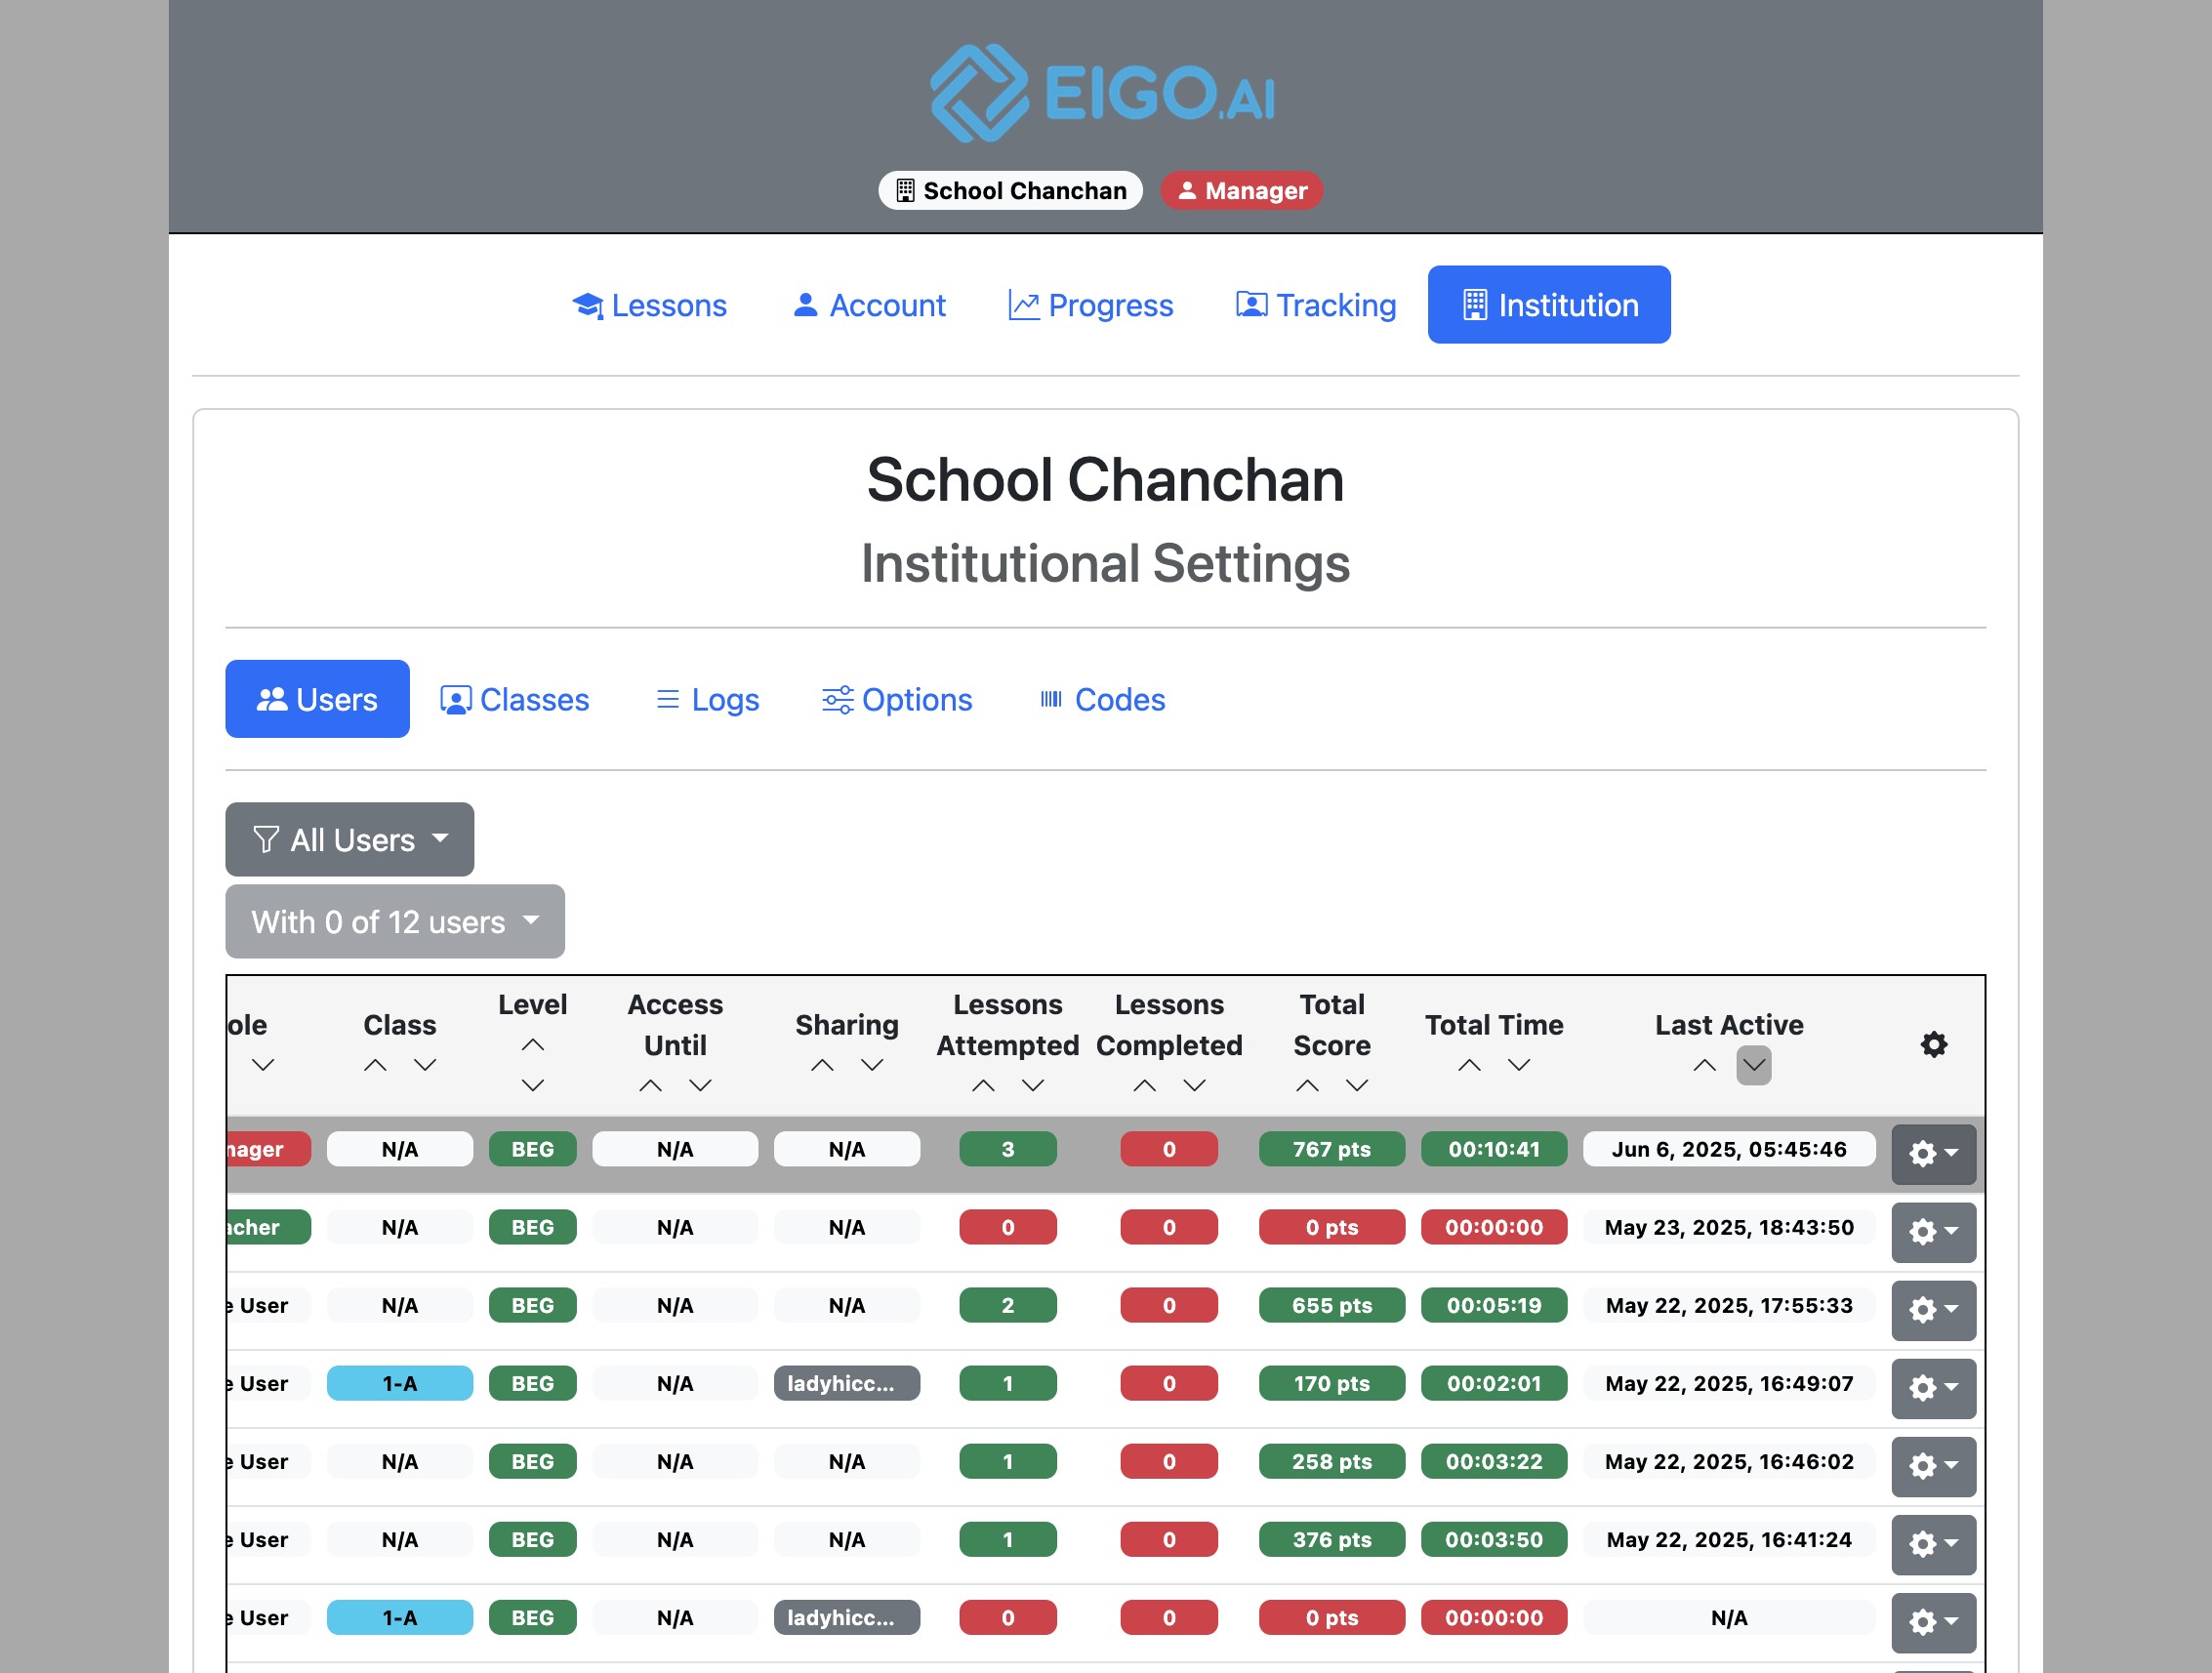Sort Lessons Attempted descending

1034,1085
